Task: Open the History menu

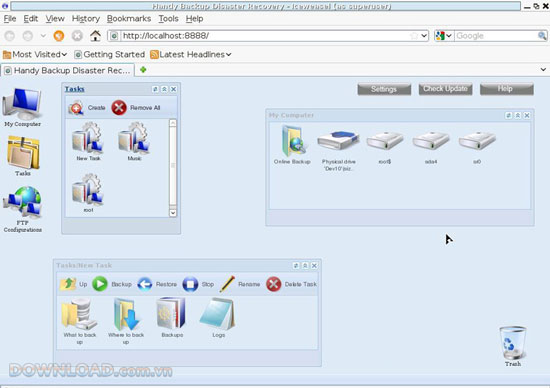Action: [x=86, y=19]
